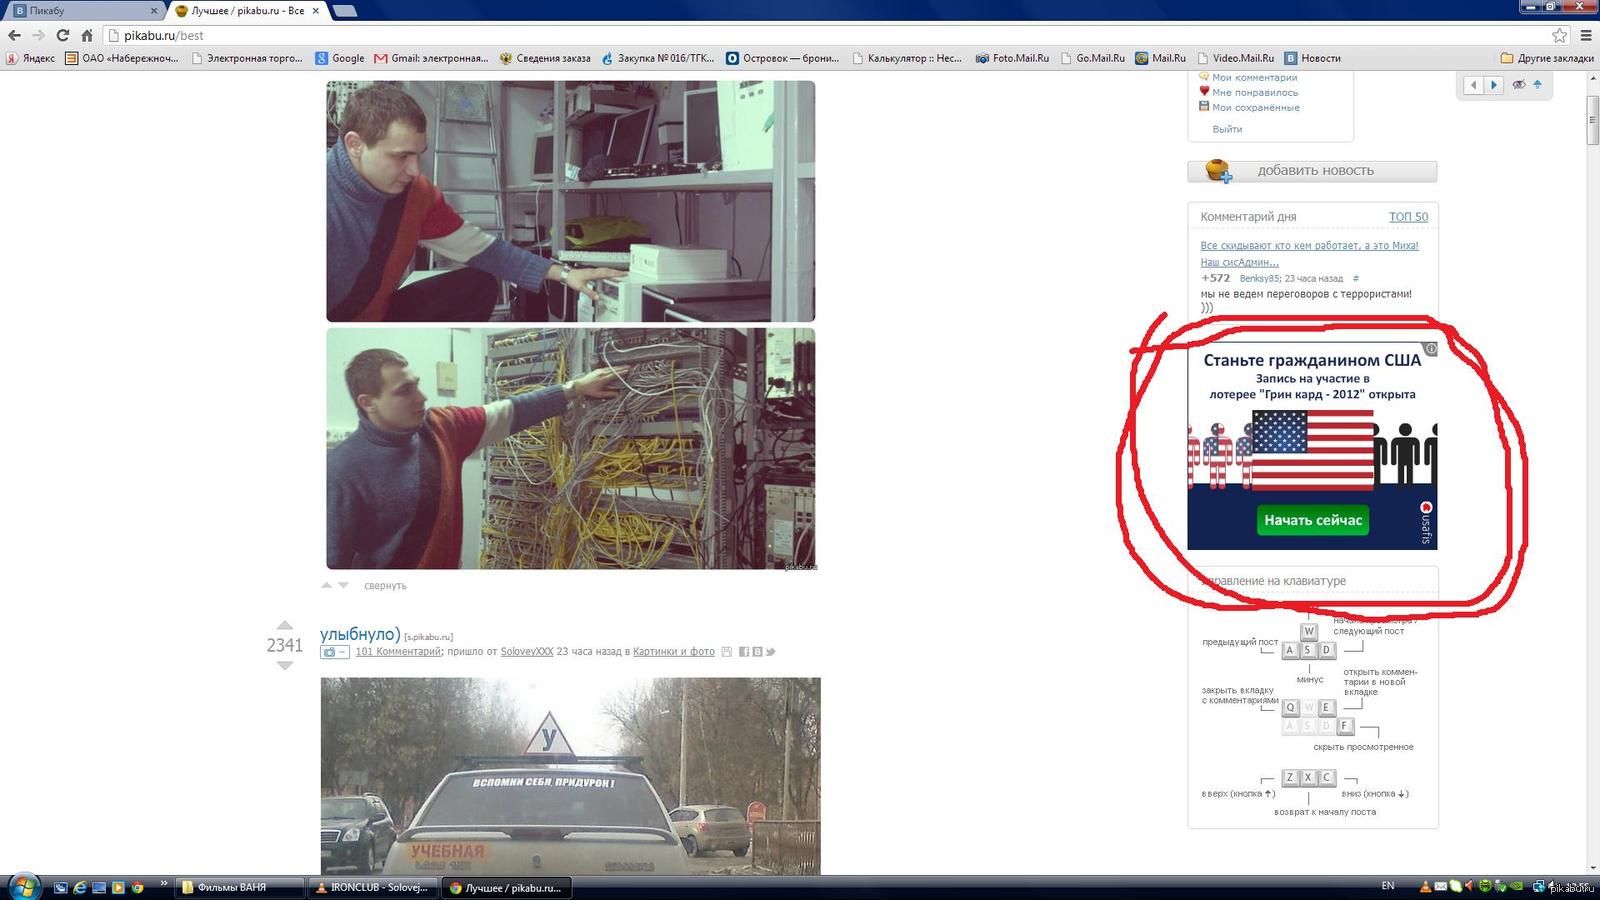Screen dimensions: 1600x900
Task: Open the Яндекс bookmark
Action: click(31, 58)
